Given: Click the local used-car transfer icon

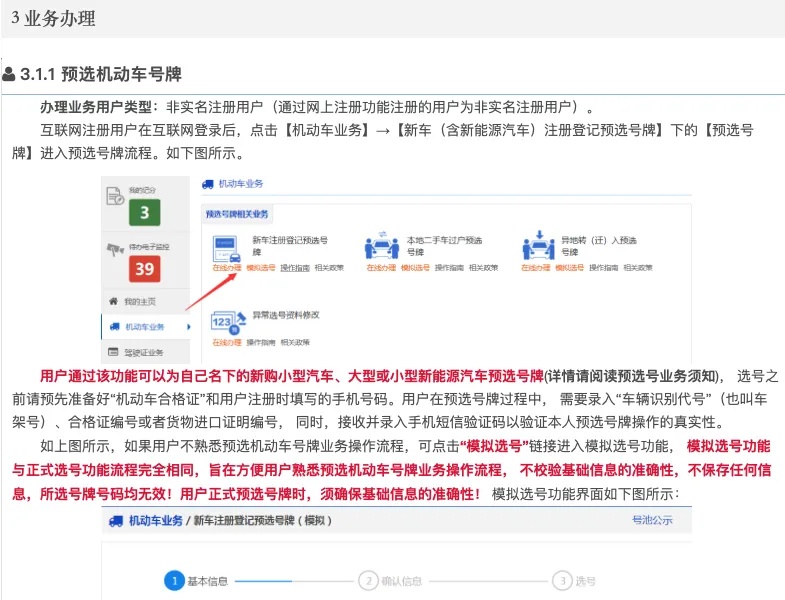Looking at the screenshot, I should (x=381, y=246).
